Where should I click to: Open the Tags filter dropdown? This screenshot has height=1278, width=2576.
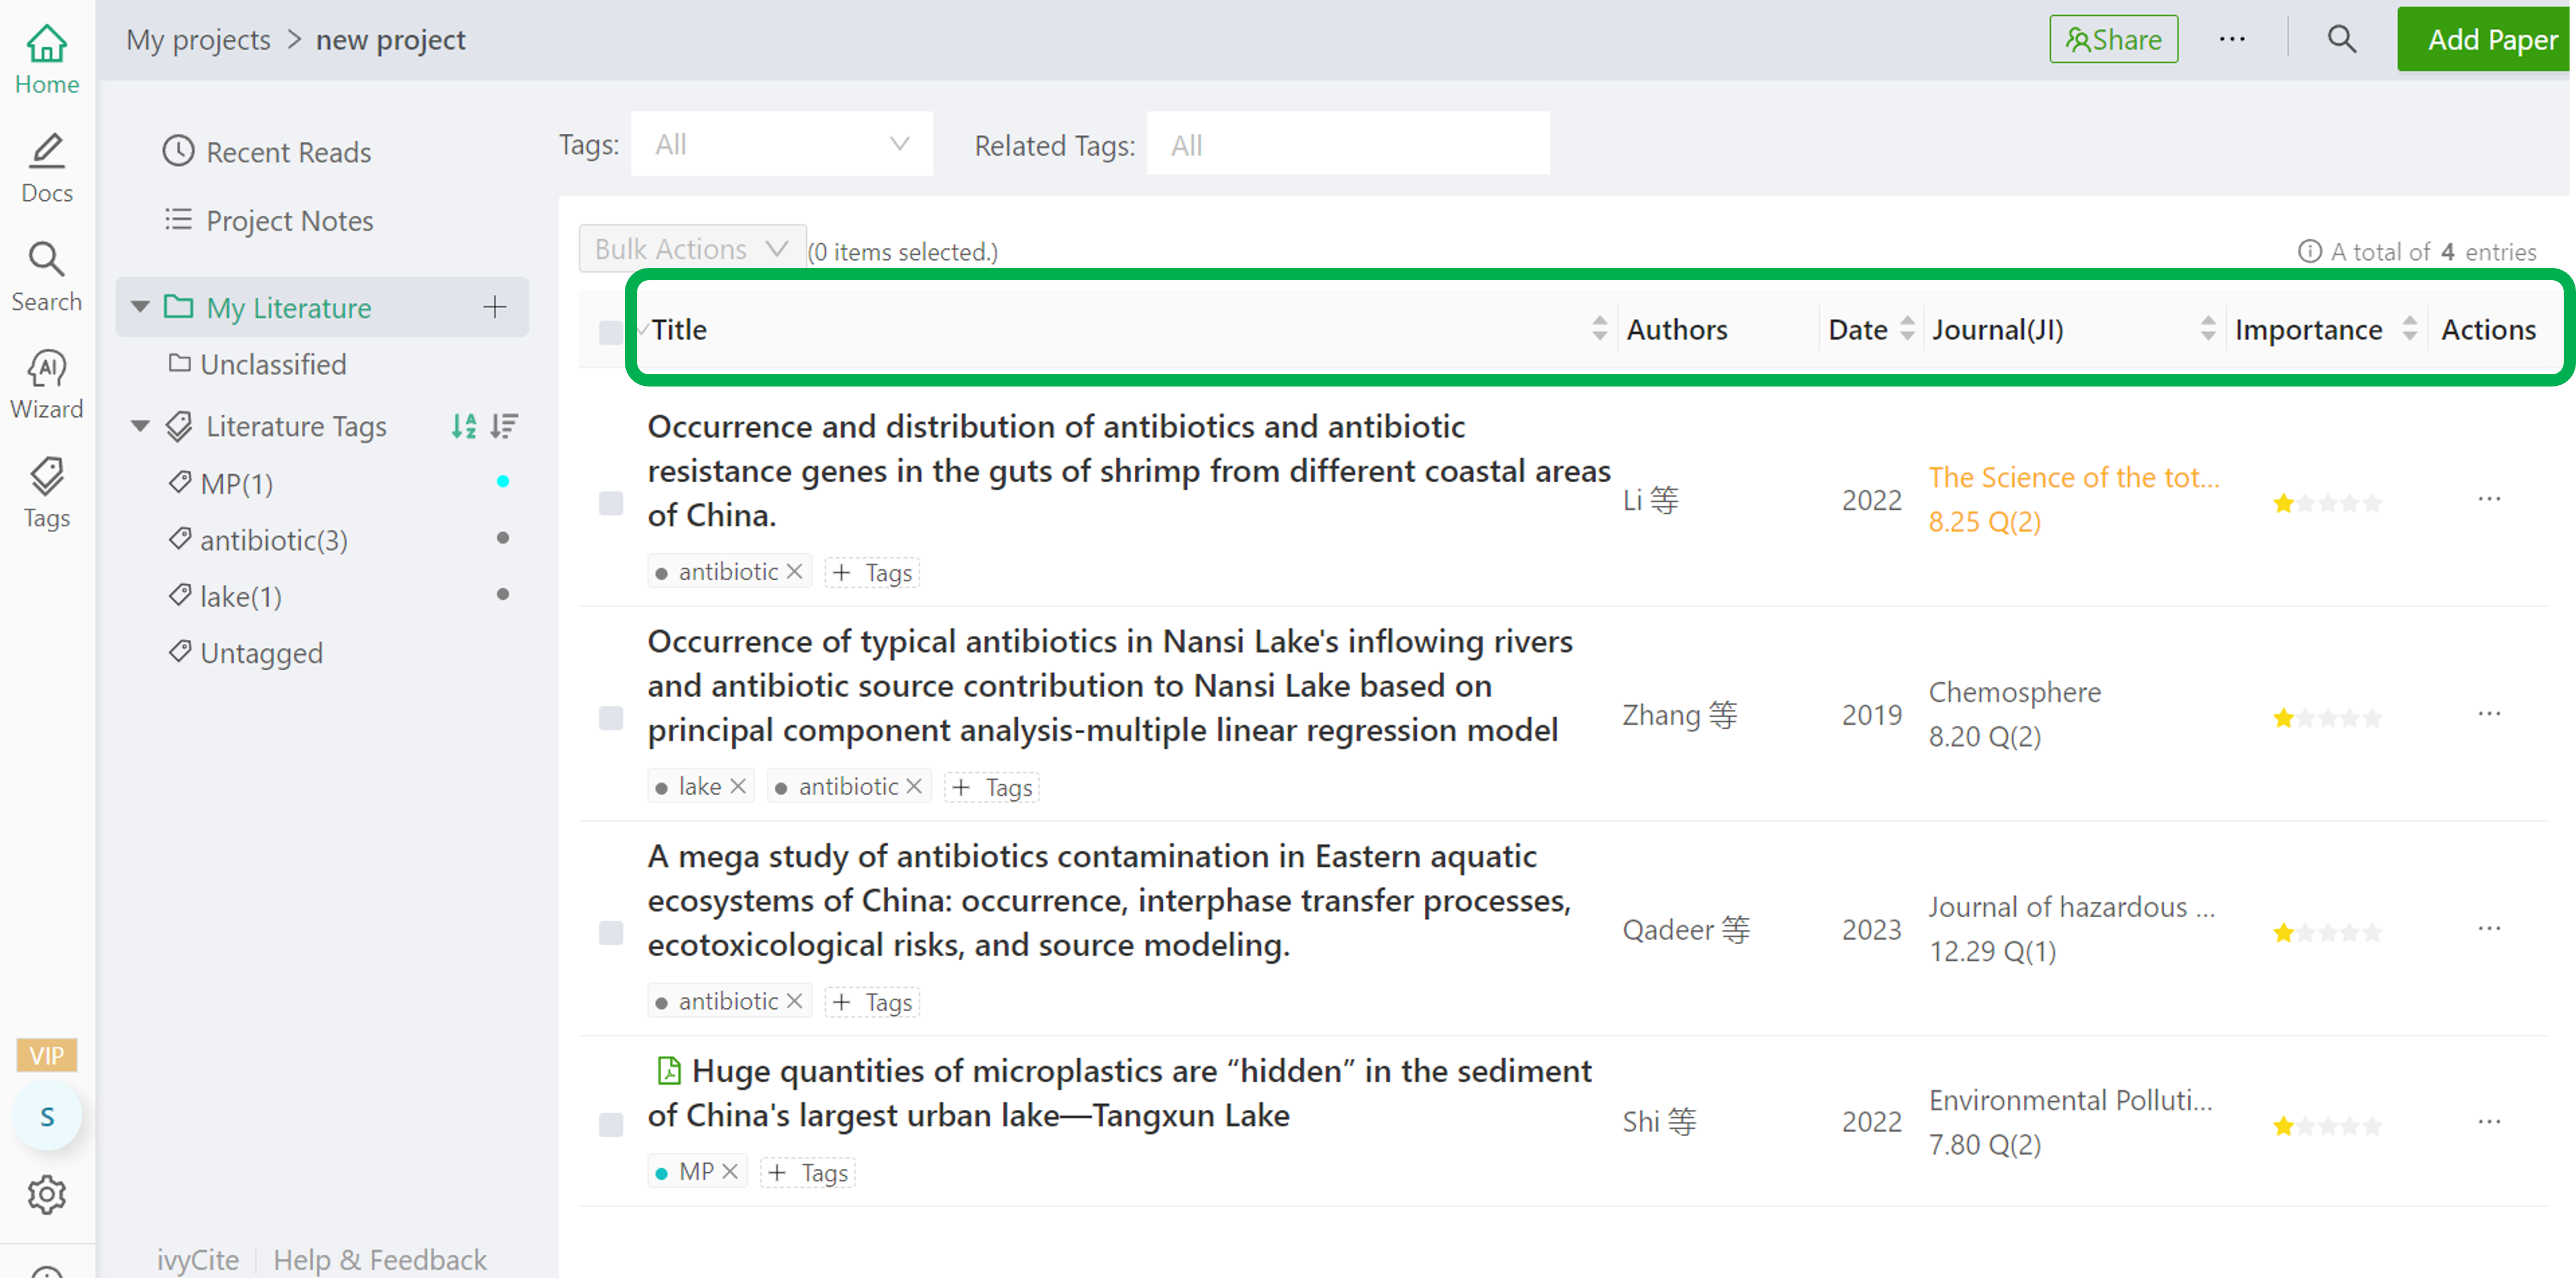(781, 144)
